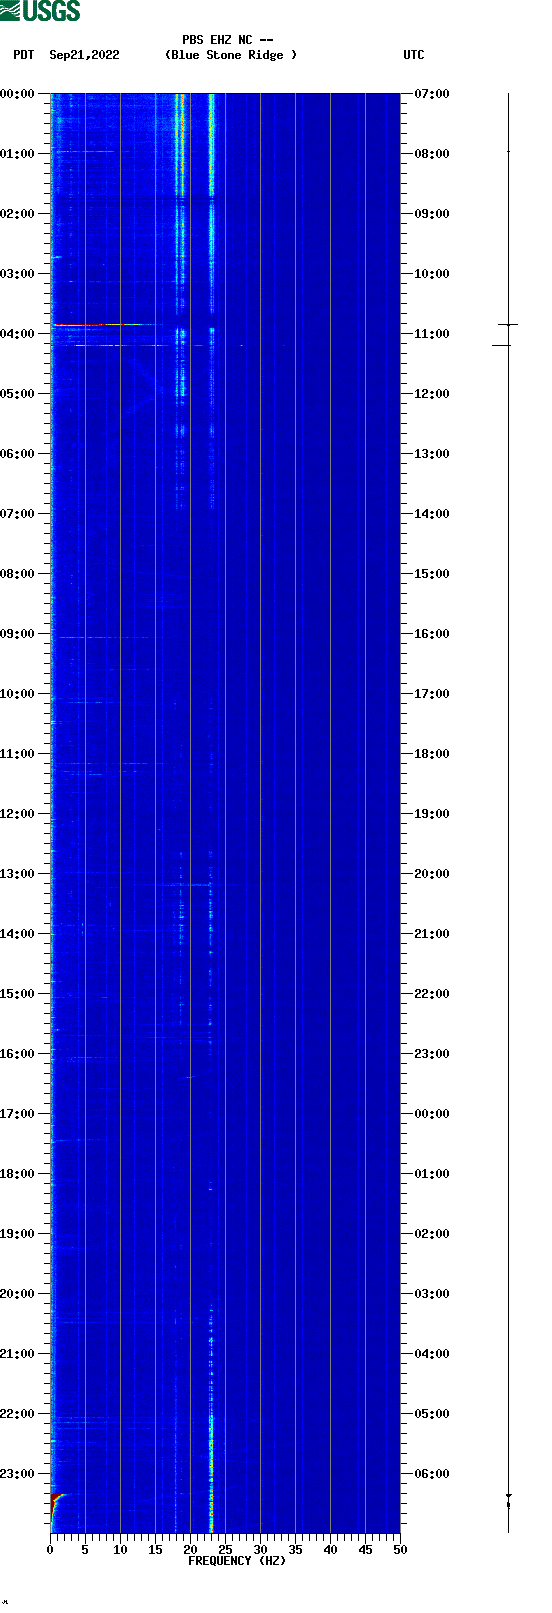This screenshot has width=552, height=1613.
Task: Click the 12:00 PDT time label
Action: click(18, 814)
